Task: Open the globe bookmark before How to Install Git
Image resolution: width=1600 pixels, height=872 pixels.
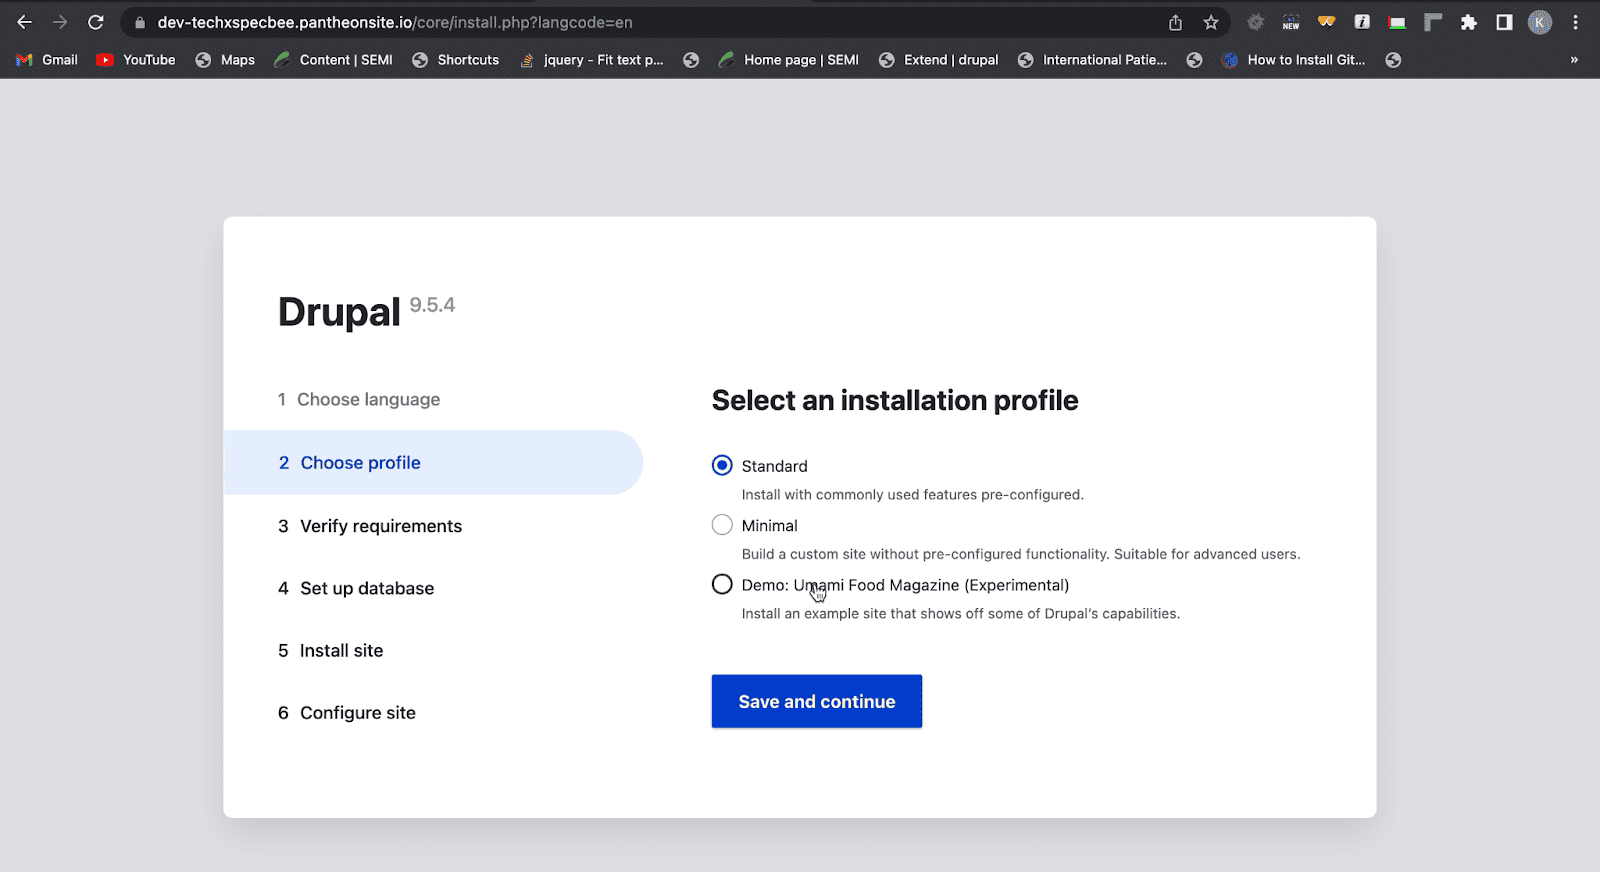Action: pos(1195,60)
